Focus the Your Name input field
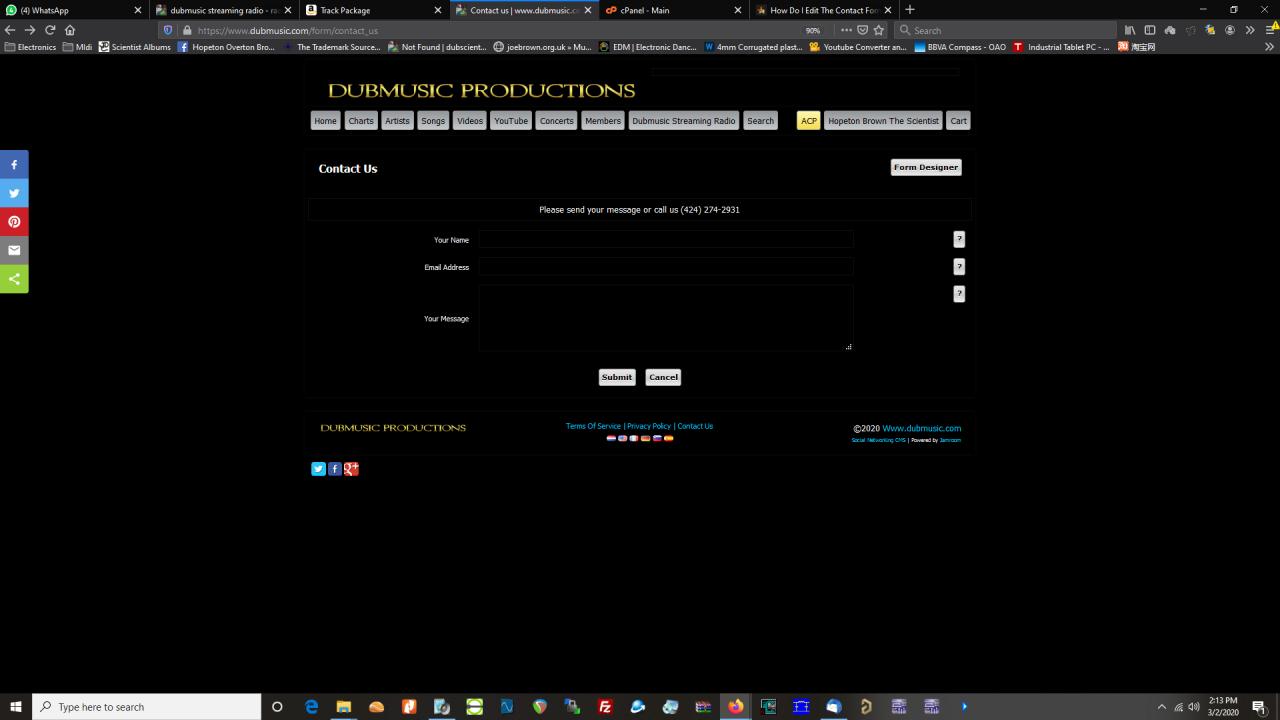 pyautogui.click(x=666, y=239)
